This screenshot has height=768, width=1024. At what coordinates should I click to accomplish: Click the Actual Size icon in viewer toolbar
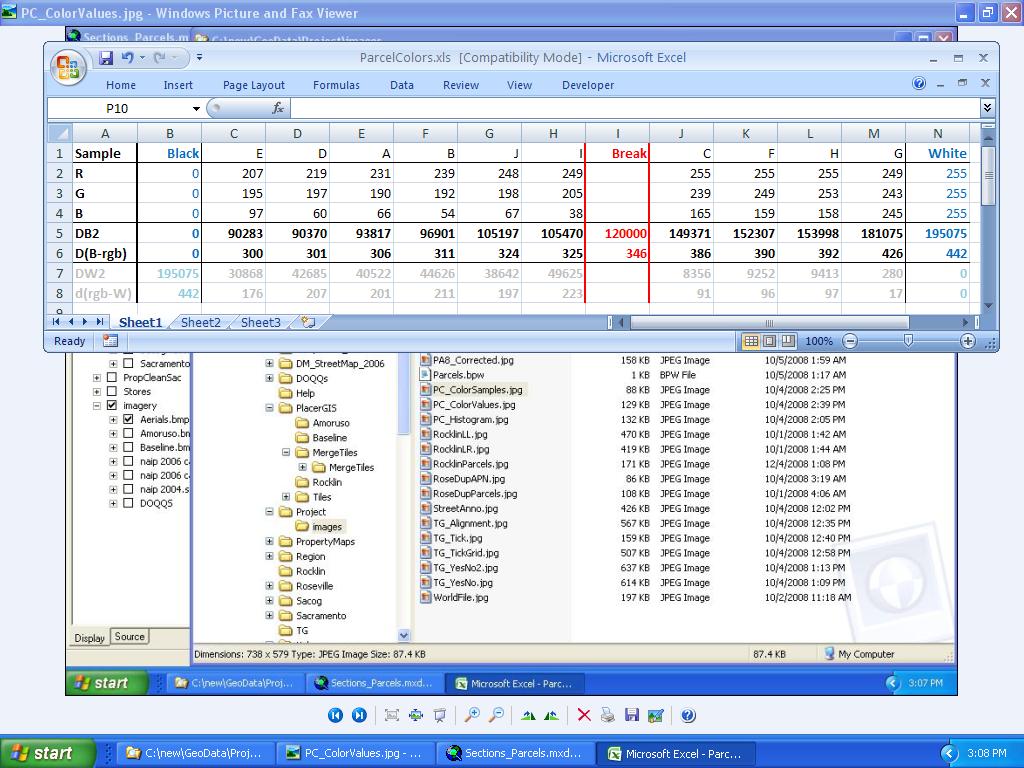(415, 715)
